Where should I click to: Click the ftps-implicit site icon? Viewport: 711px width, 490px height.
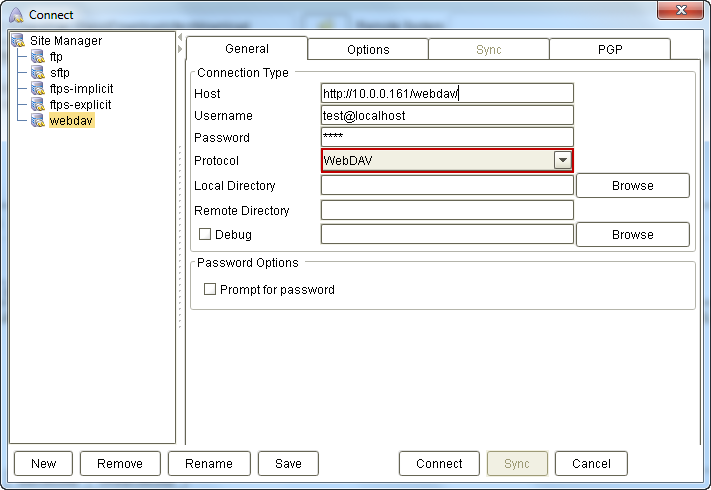(x=38, y=89)
